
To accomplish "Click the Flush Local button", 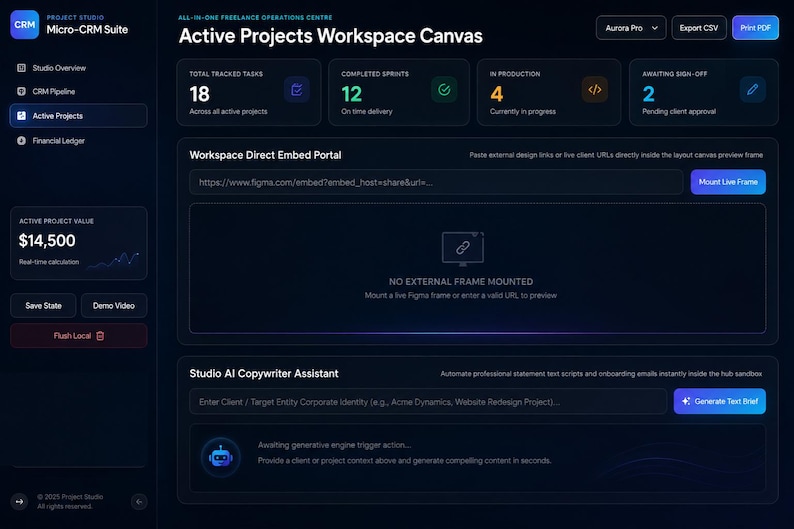I will pos(78,336).
